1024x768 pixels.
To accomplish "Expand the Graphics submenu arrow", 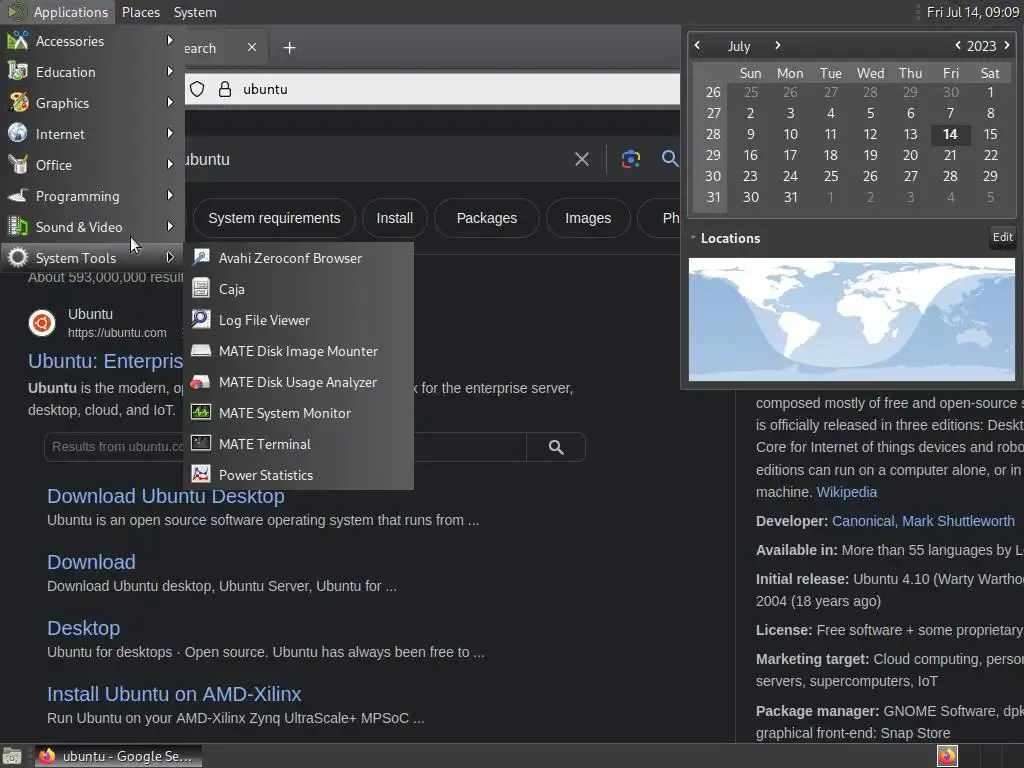I will click(170, 103).
